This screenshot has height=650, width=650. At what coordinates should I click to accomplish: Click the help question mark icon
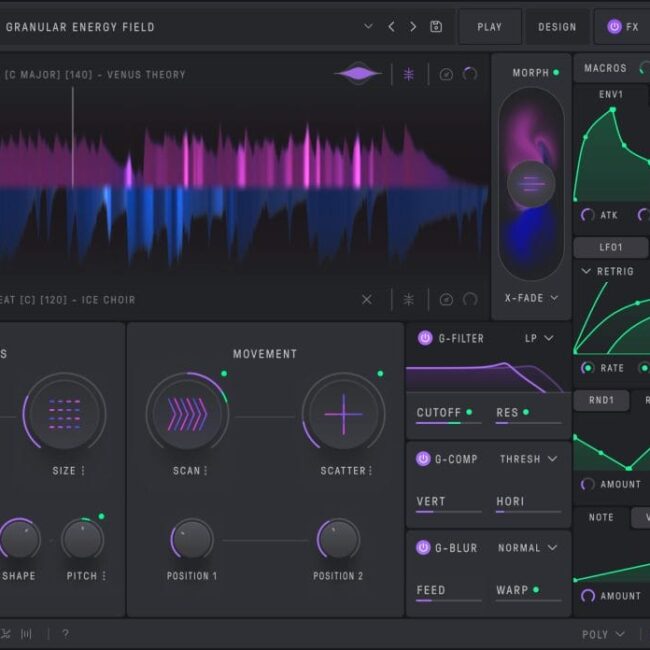pyautogui.click(x=65, y=634)
